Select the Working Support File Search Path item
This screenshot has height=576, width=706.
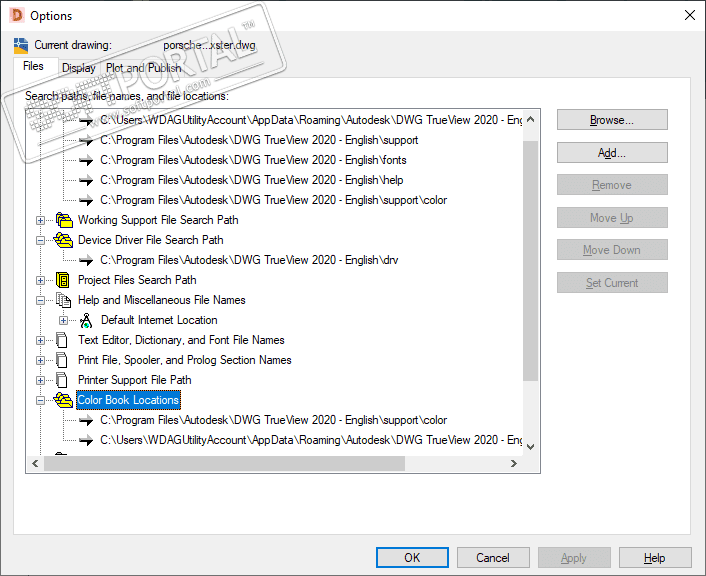[158, 220]
